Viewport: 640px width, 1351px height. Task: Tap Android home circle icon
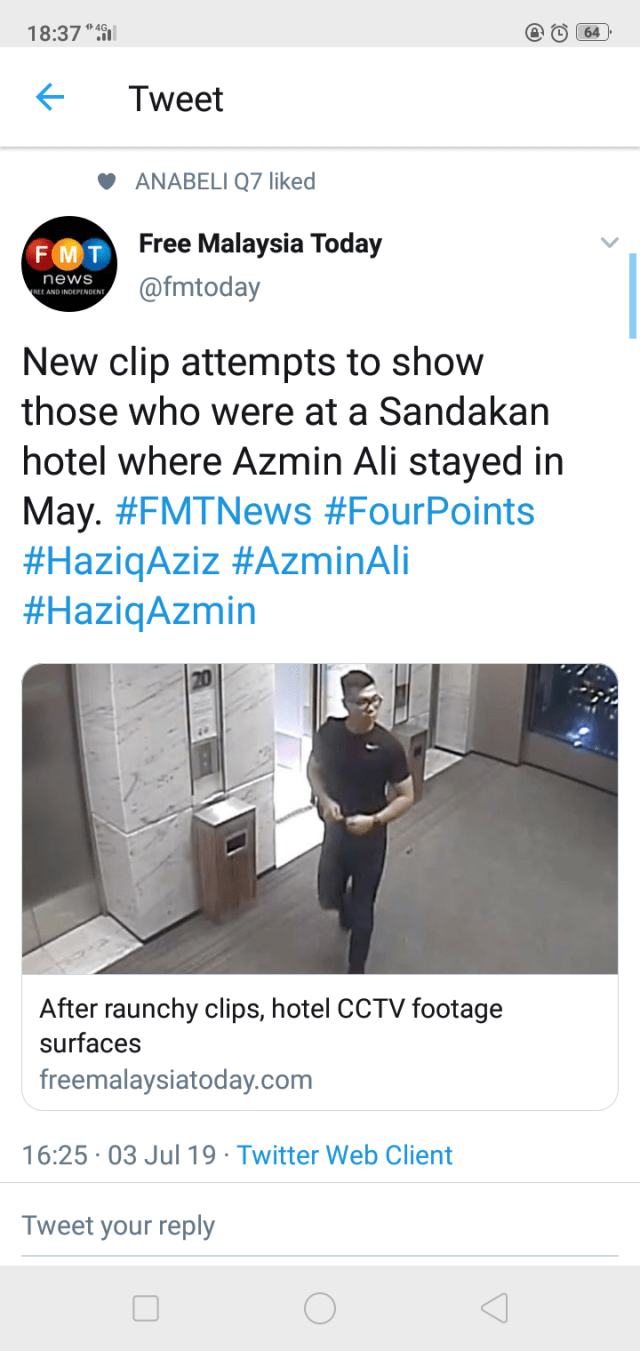320,1308
